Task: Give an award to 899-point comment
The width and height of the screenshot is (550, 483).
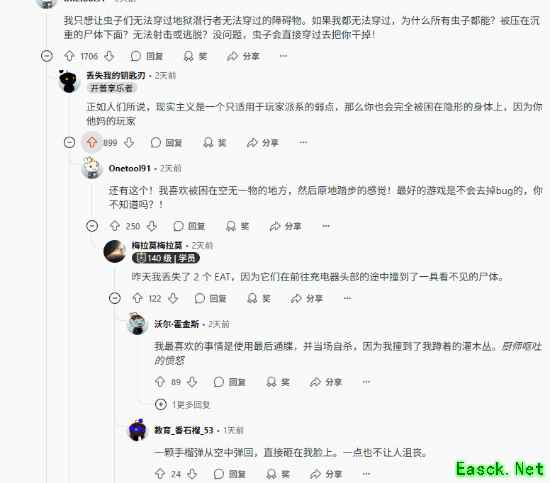Action: tap(215, 142)
